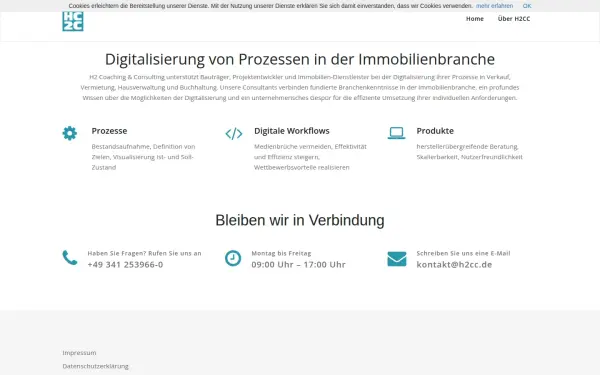
Task: Open the Datenschutzerklärung footer link
Action: (96, 366)
